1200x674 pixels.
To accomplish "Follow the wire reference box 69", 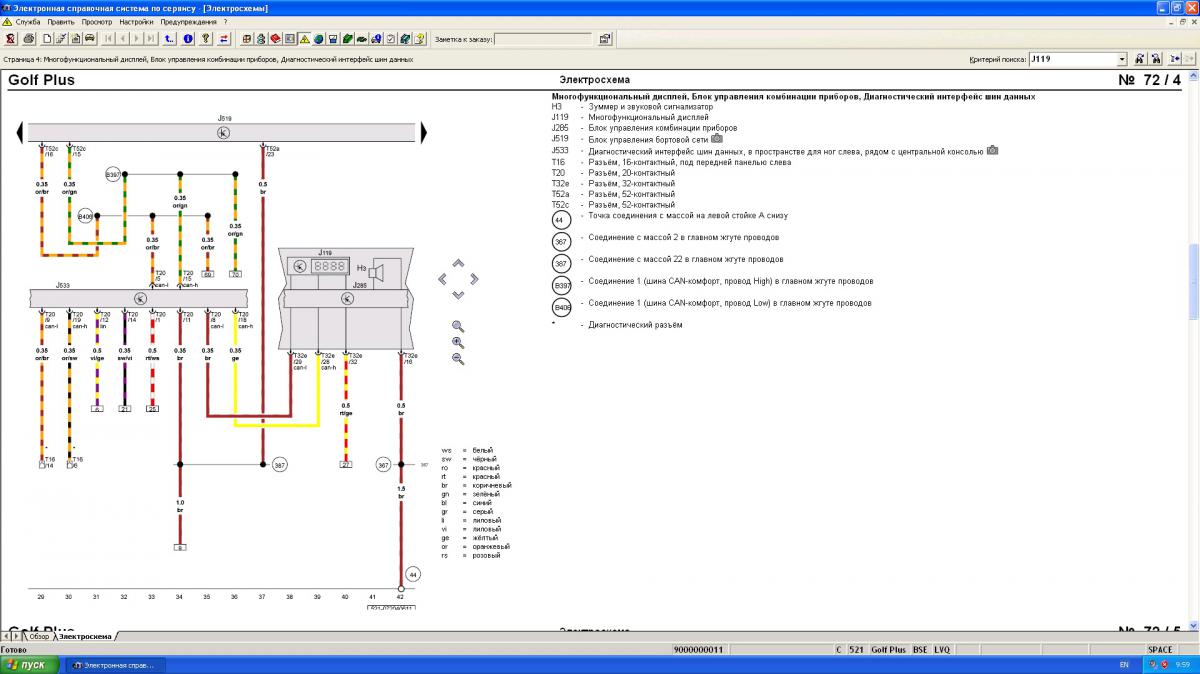I will click(207, 273).
